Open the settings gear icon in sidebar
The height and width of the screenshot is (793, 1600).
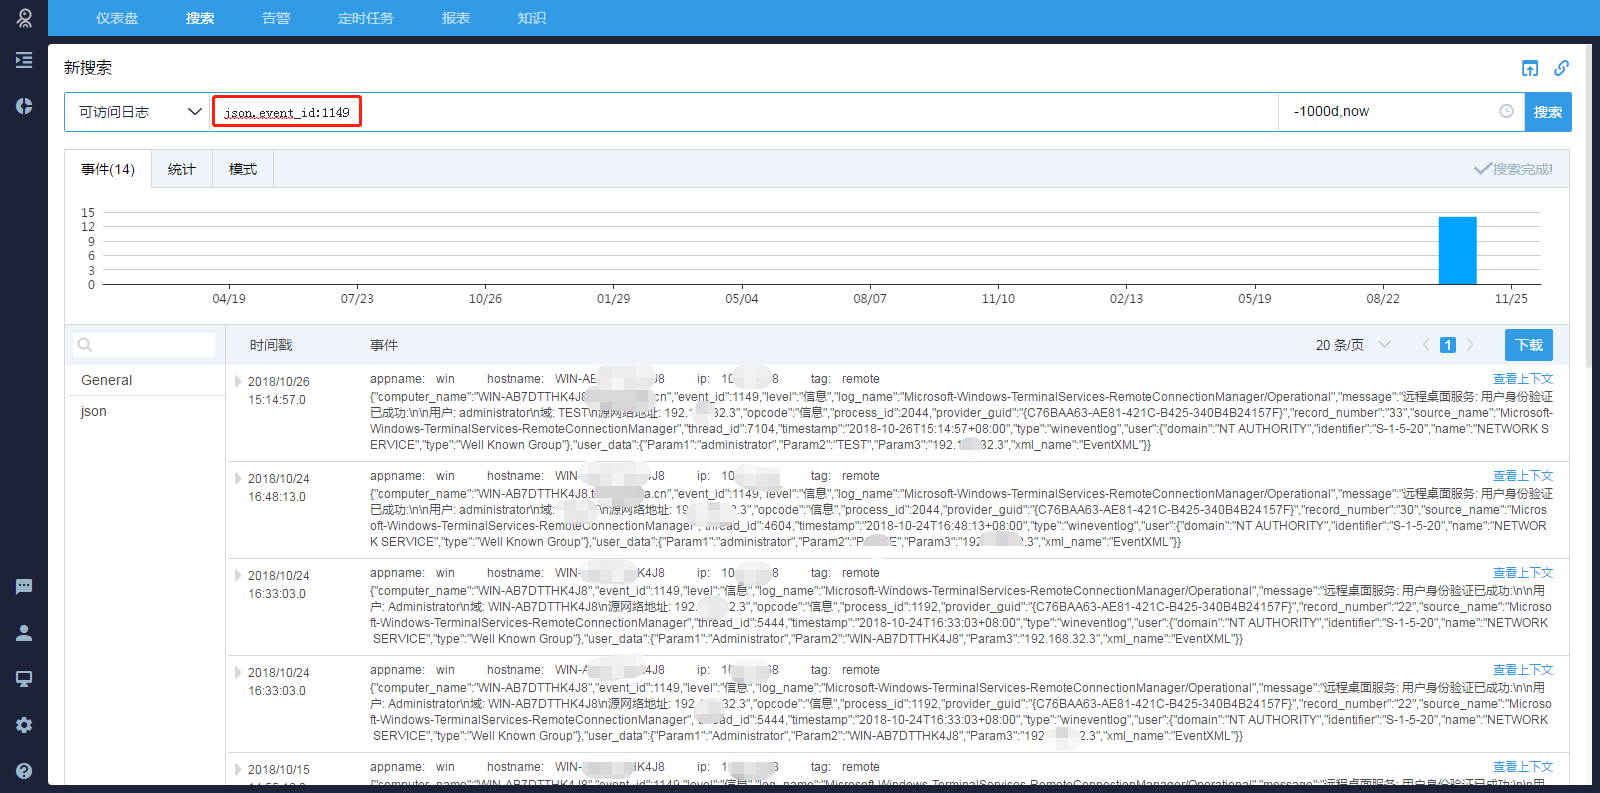[x=24, y=725]
